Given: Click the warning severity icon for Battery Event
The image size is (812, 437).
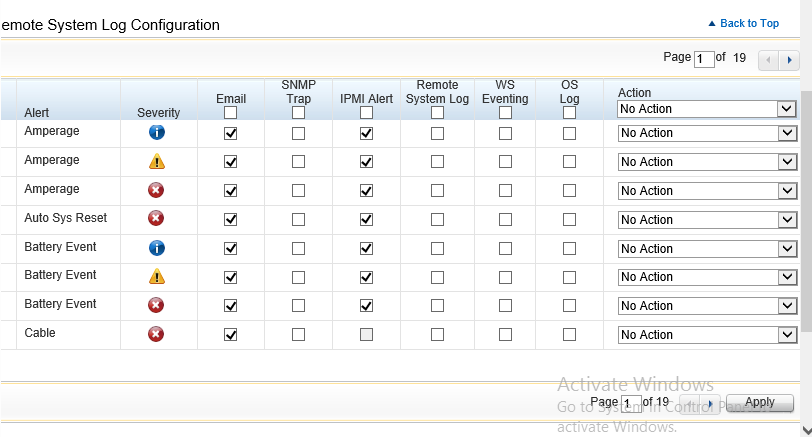Looking at the screenshot, I should (x=157, y=277).
